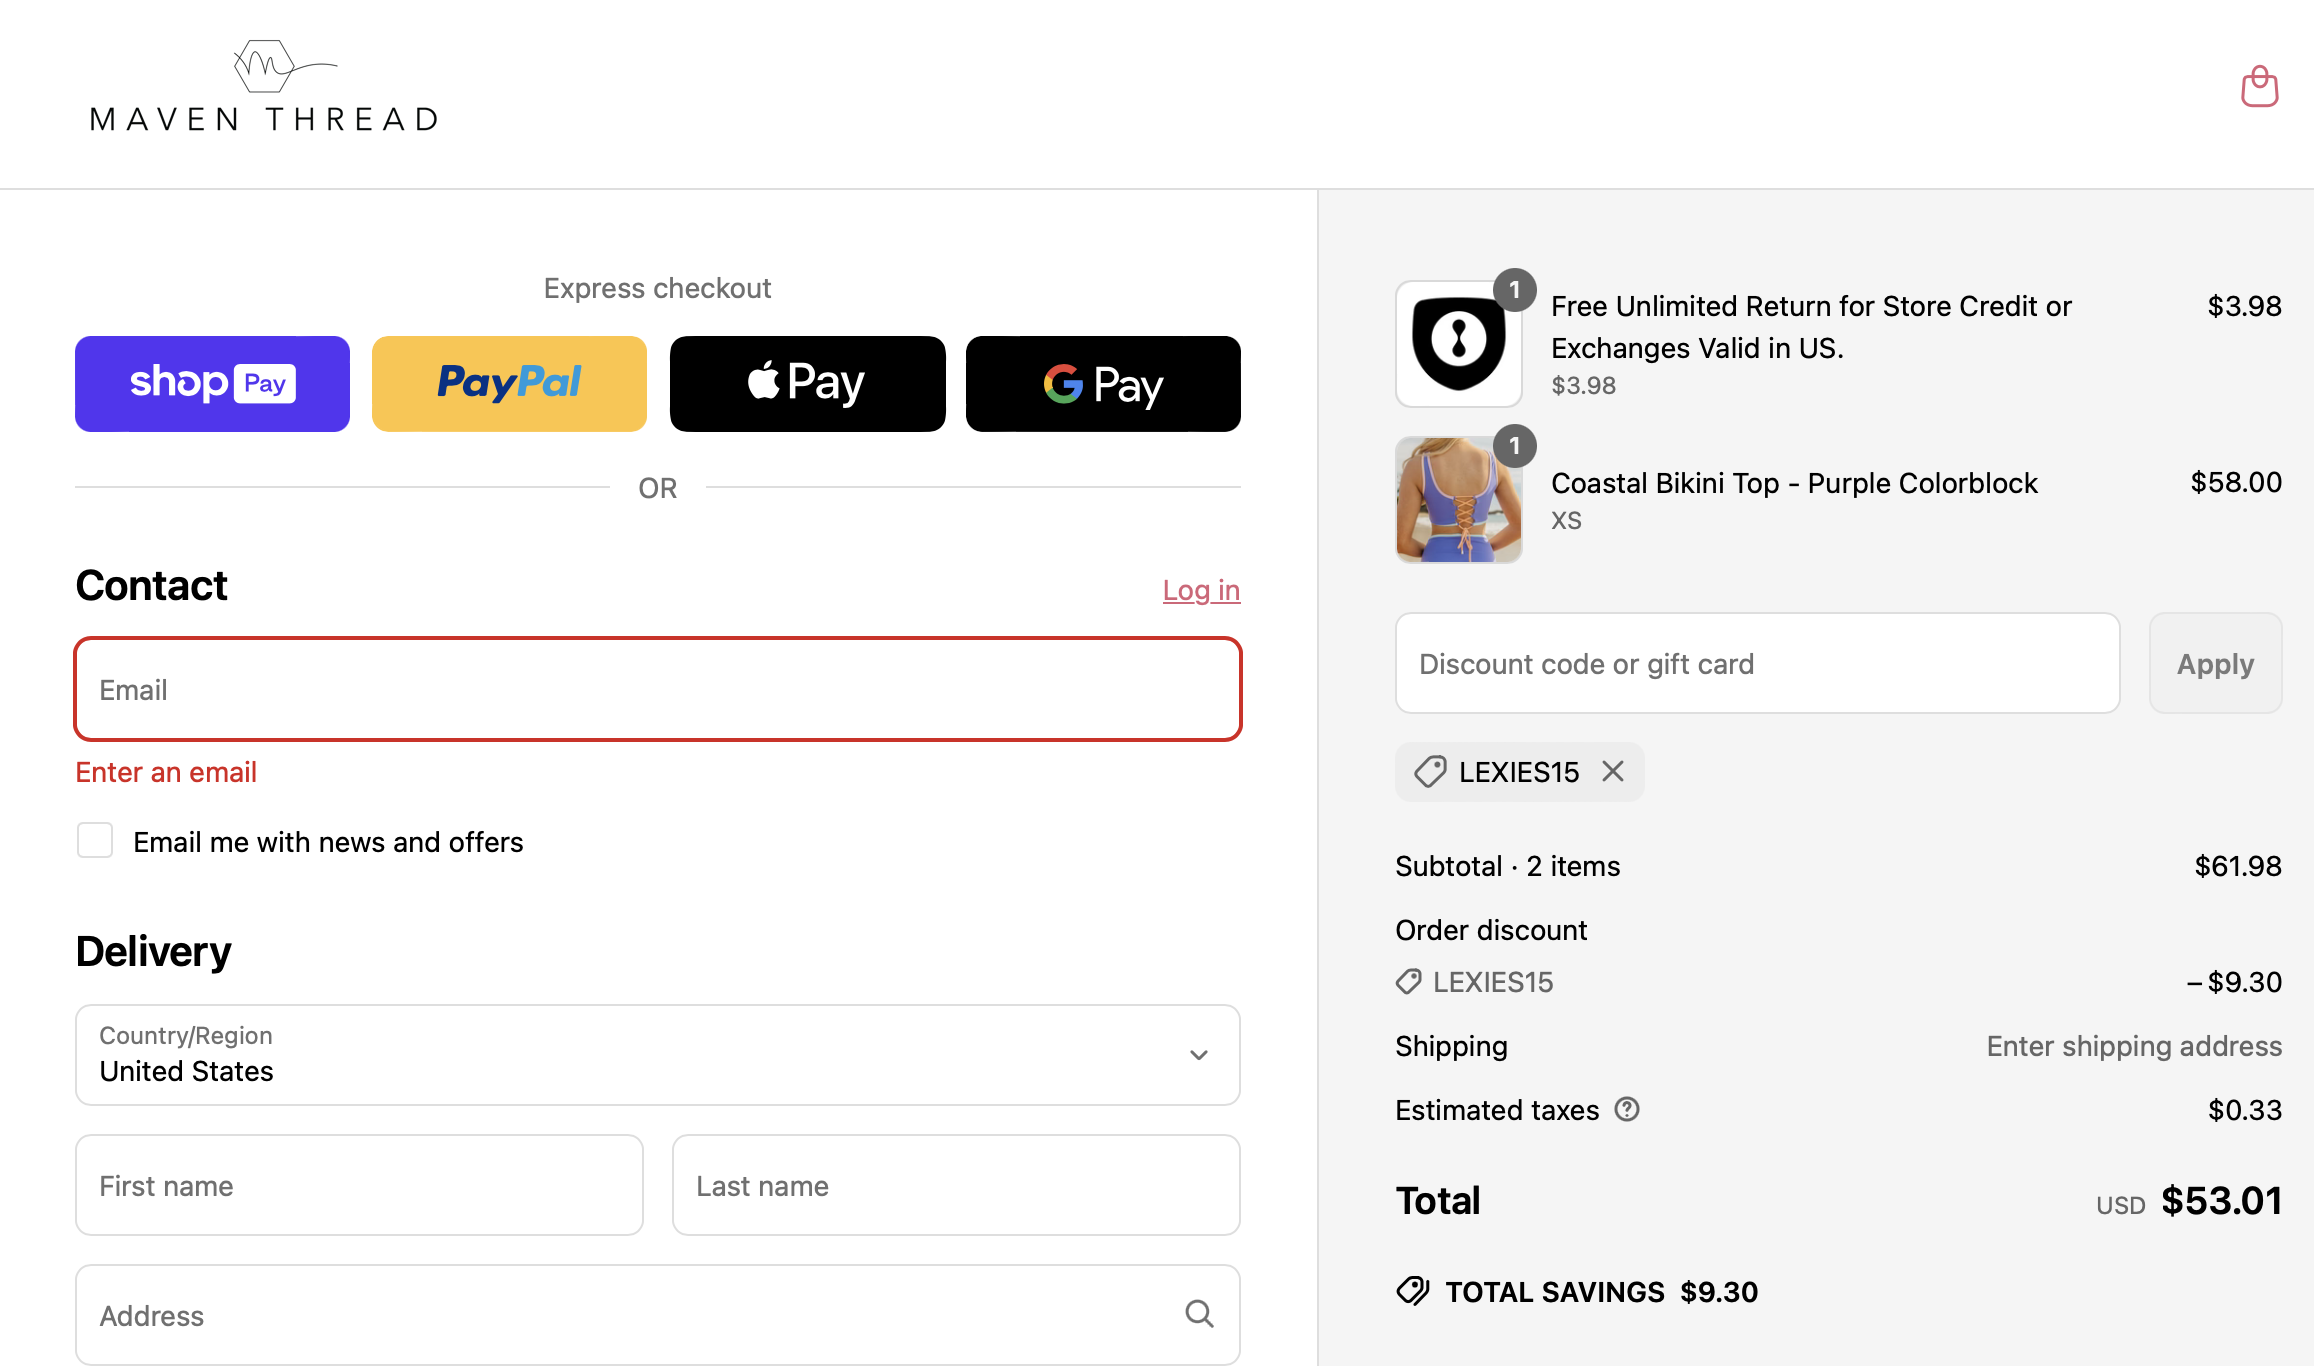Screen dimensions: 2314x1366
Task: Open the Log in link
Action: point(1201,590)
